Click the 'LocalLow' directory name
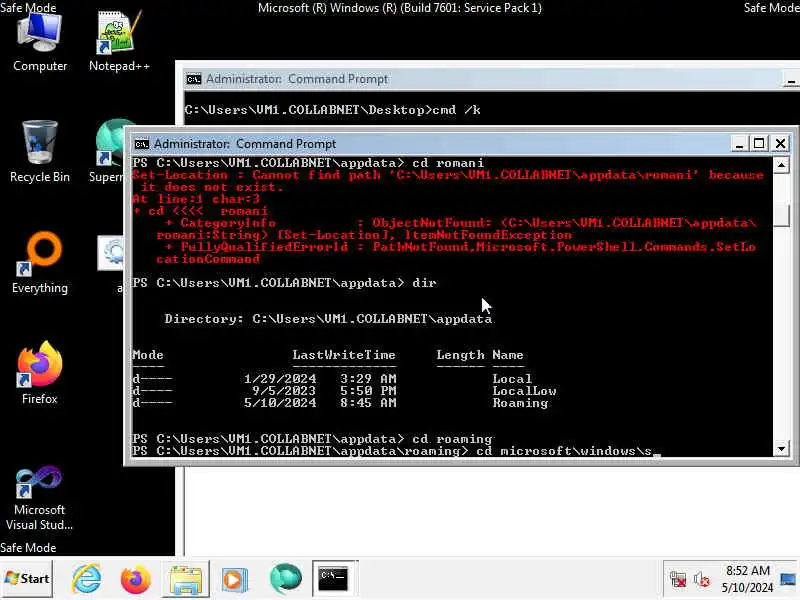Screen dimensions: 800x600 pos(524,391)
